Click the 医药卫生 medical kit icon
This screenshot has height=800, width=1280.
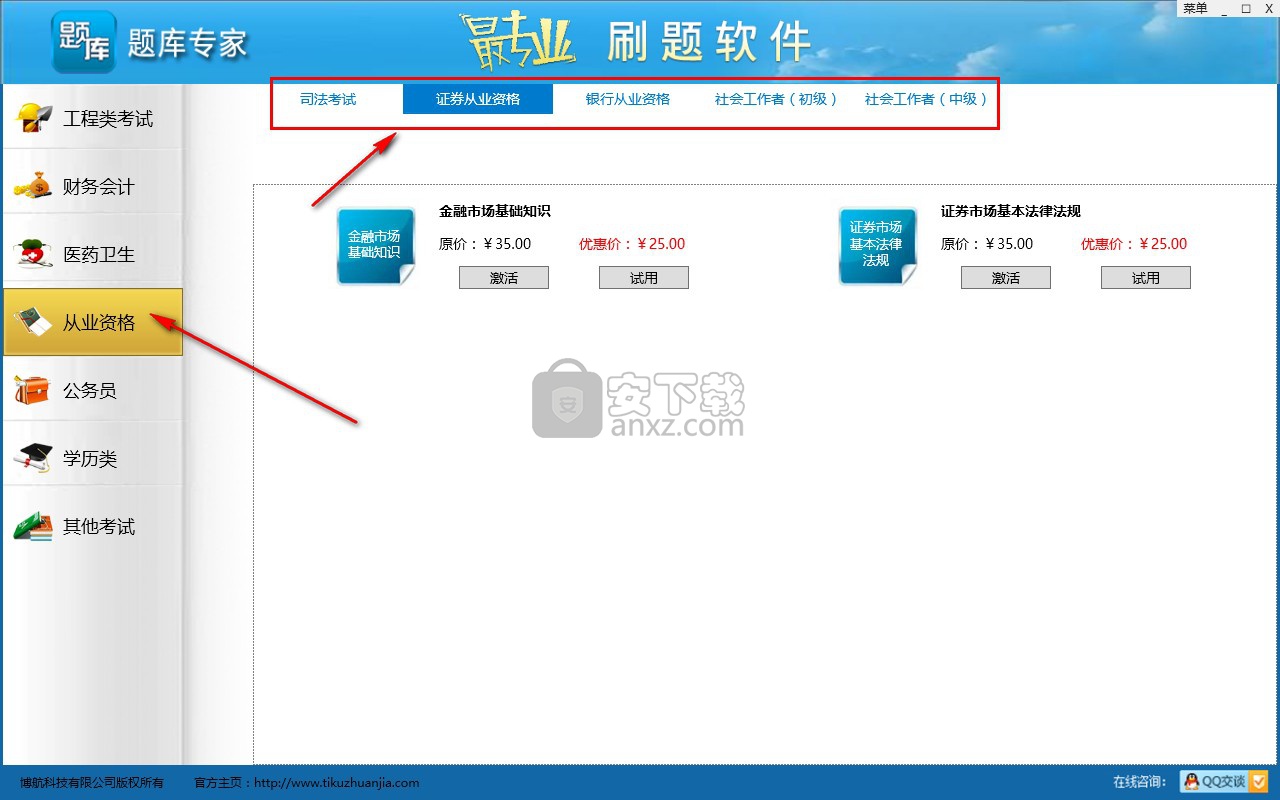pos(33,254)
